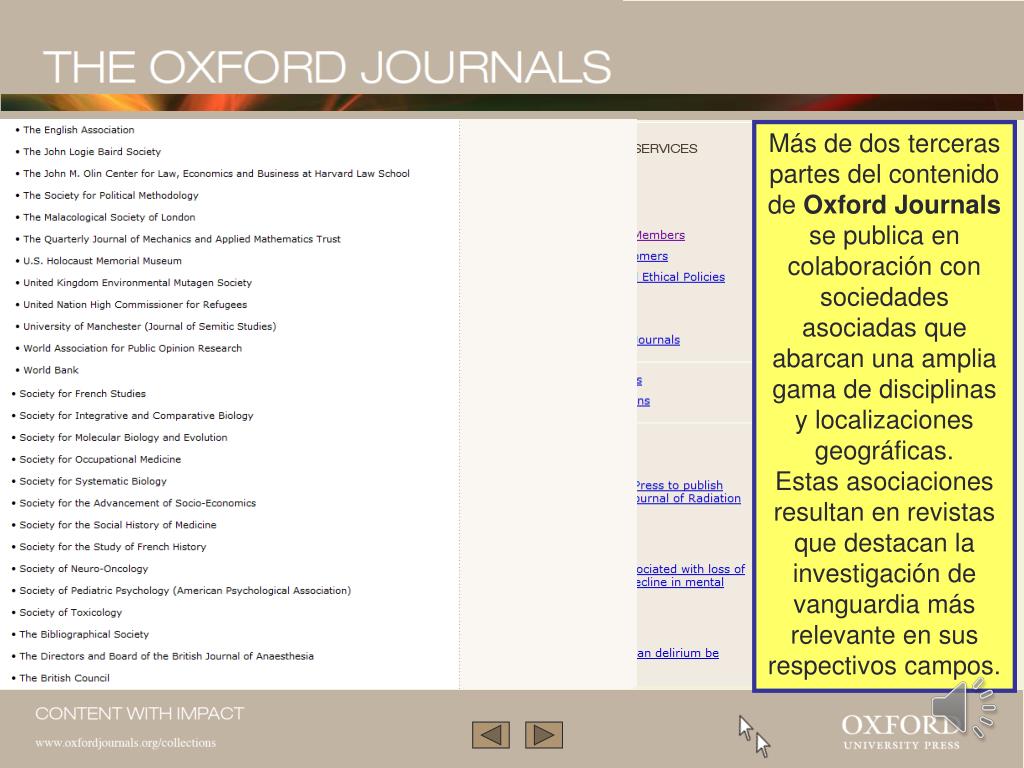Select The English Association entry
Image resolution: width=1024 pixels, height=768 pixels.
tap(78, 130)
